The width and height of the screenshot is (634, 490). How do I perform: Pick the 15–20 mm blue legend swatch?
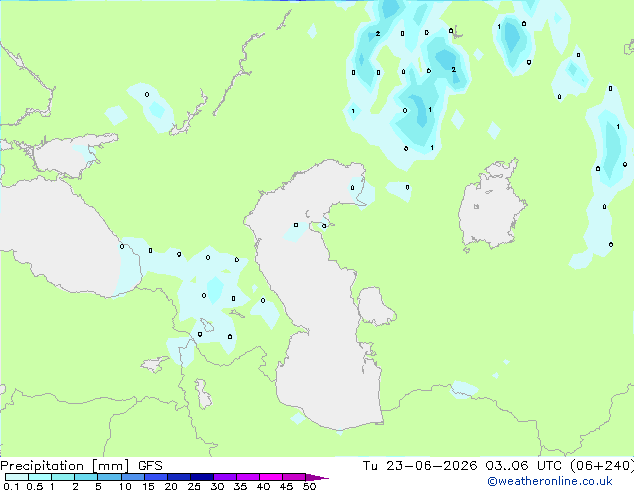click(x=155, y=477)
